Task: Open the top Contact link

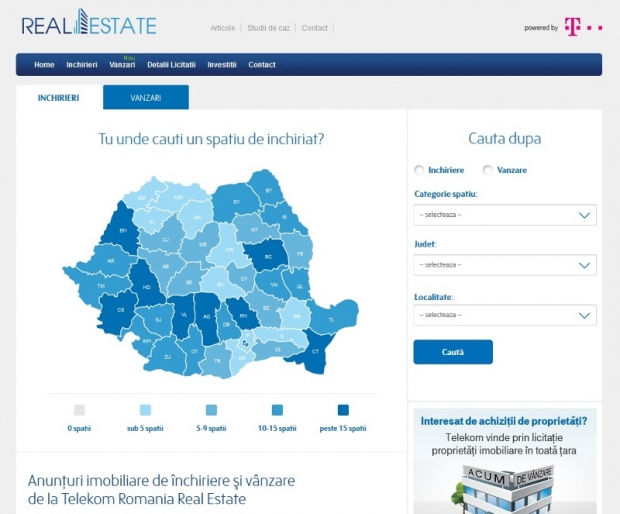Action: coord(314,28)
